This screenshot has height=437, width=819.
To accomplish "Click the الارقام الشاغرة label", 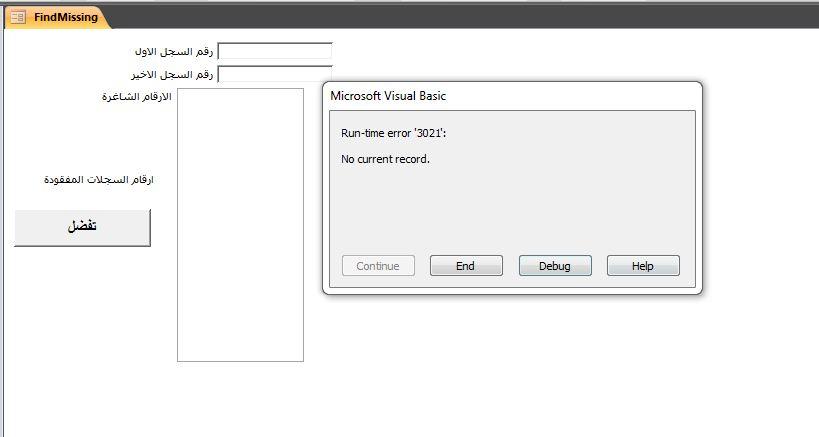I will click(136, 97).
